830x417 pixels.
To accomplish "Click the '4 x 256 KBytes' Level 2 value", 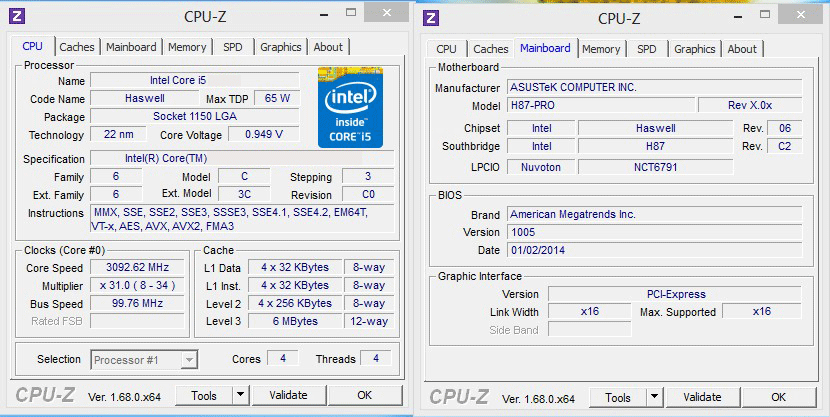I will tap(295, 303).
